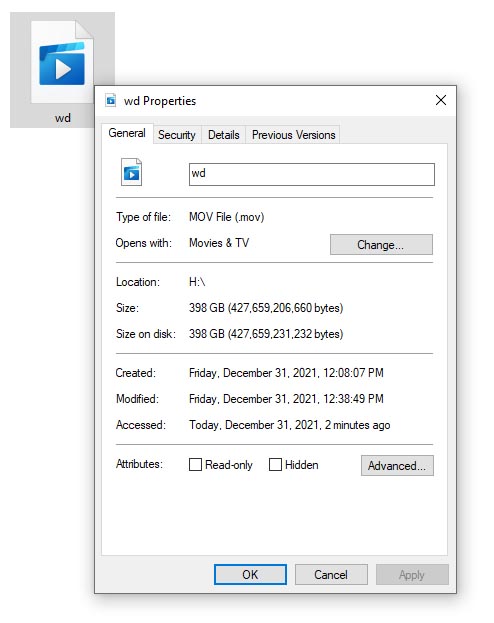Go to the Previous Versions tab

click(294, 135)
